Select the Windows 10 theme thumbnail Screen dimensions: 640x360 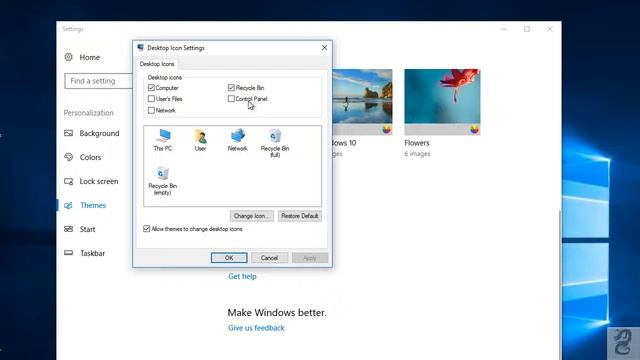point(362,102)
